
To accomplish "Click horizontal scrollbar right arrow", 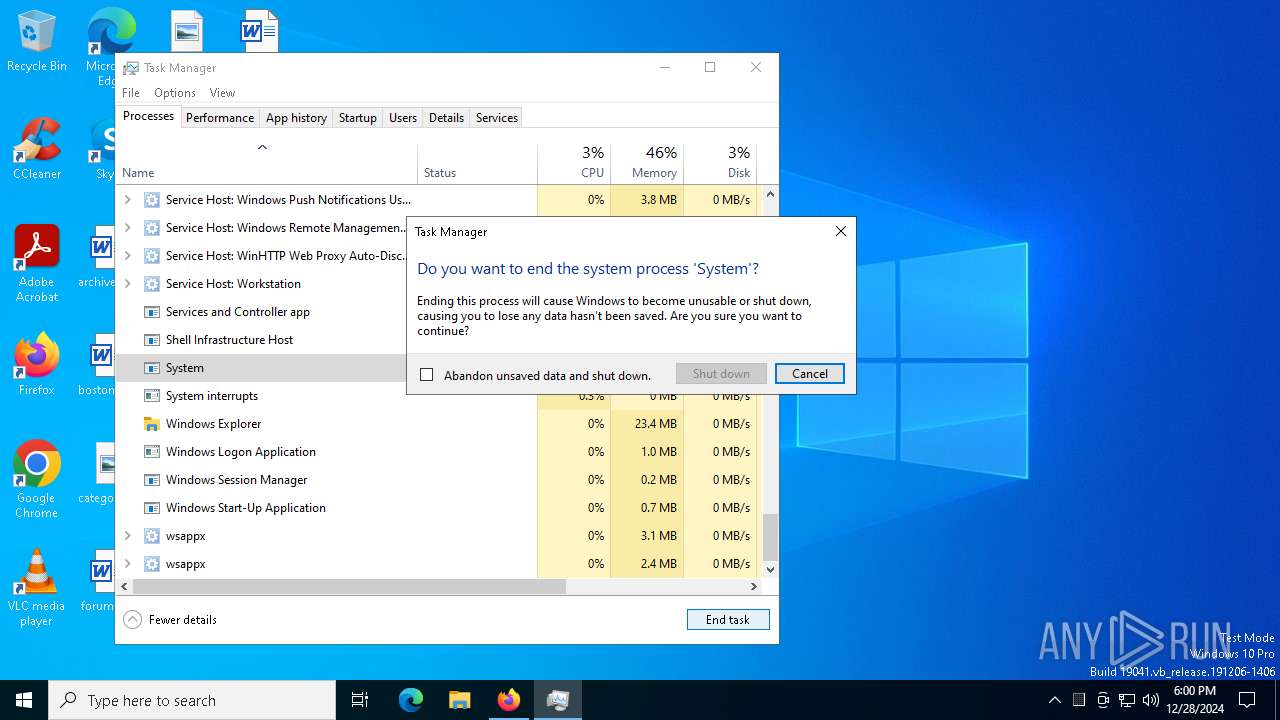I will pyautogui.click(x=754, y=587).
